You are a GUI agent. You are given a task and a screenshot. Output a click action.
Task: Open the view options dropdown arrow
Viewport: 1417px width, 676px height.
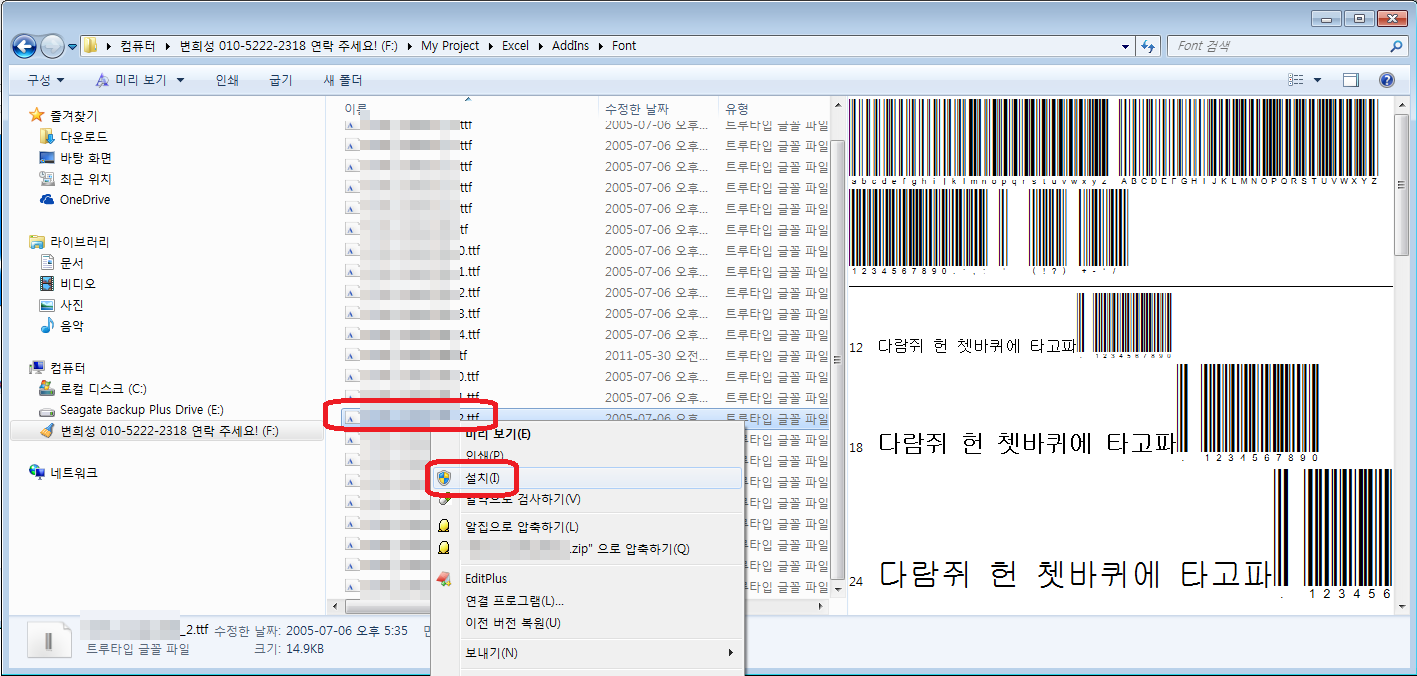(1317, 80)
